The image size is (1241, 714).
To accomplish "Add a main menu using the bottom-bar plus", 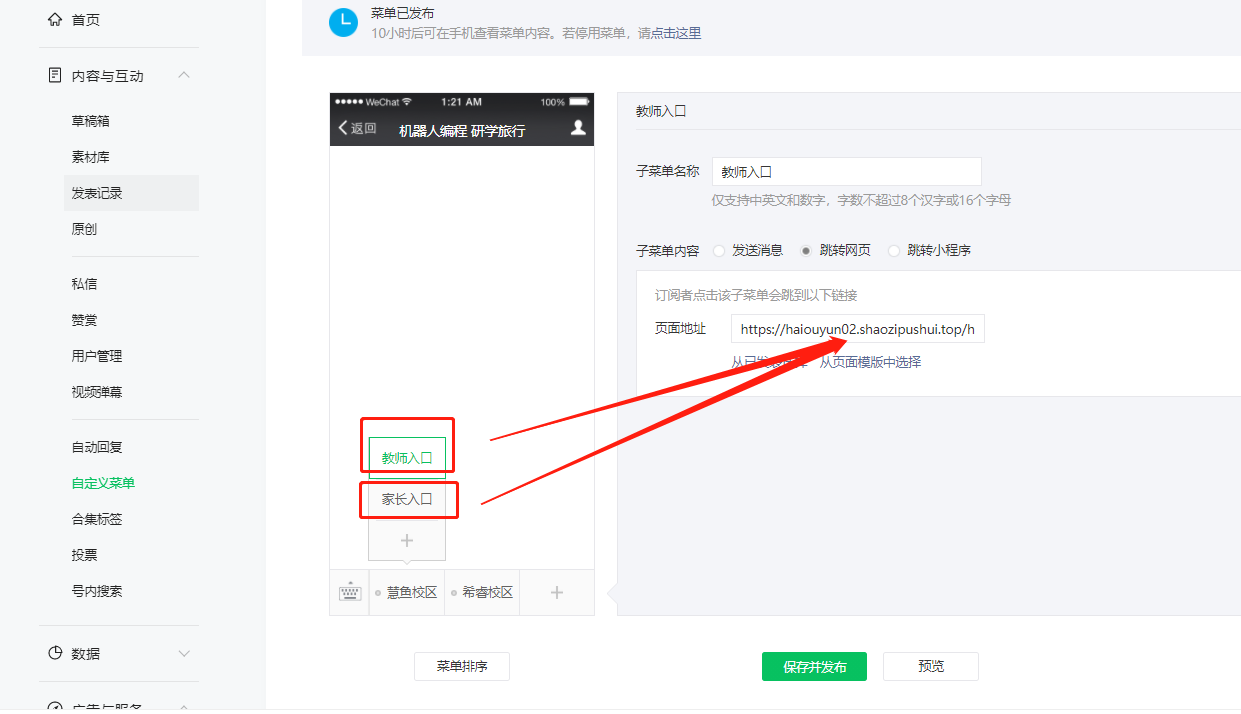I will (557, 592).
